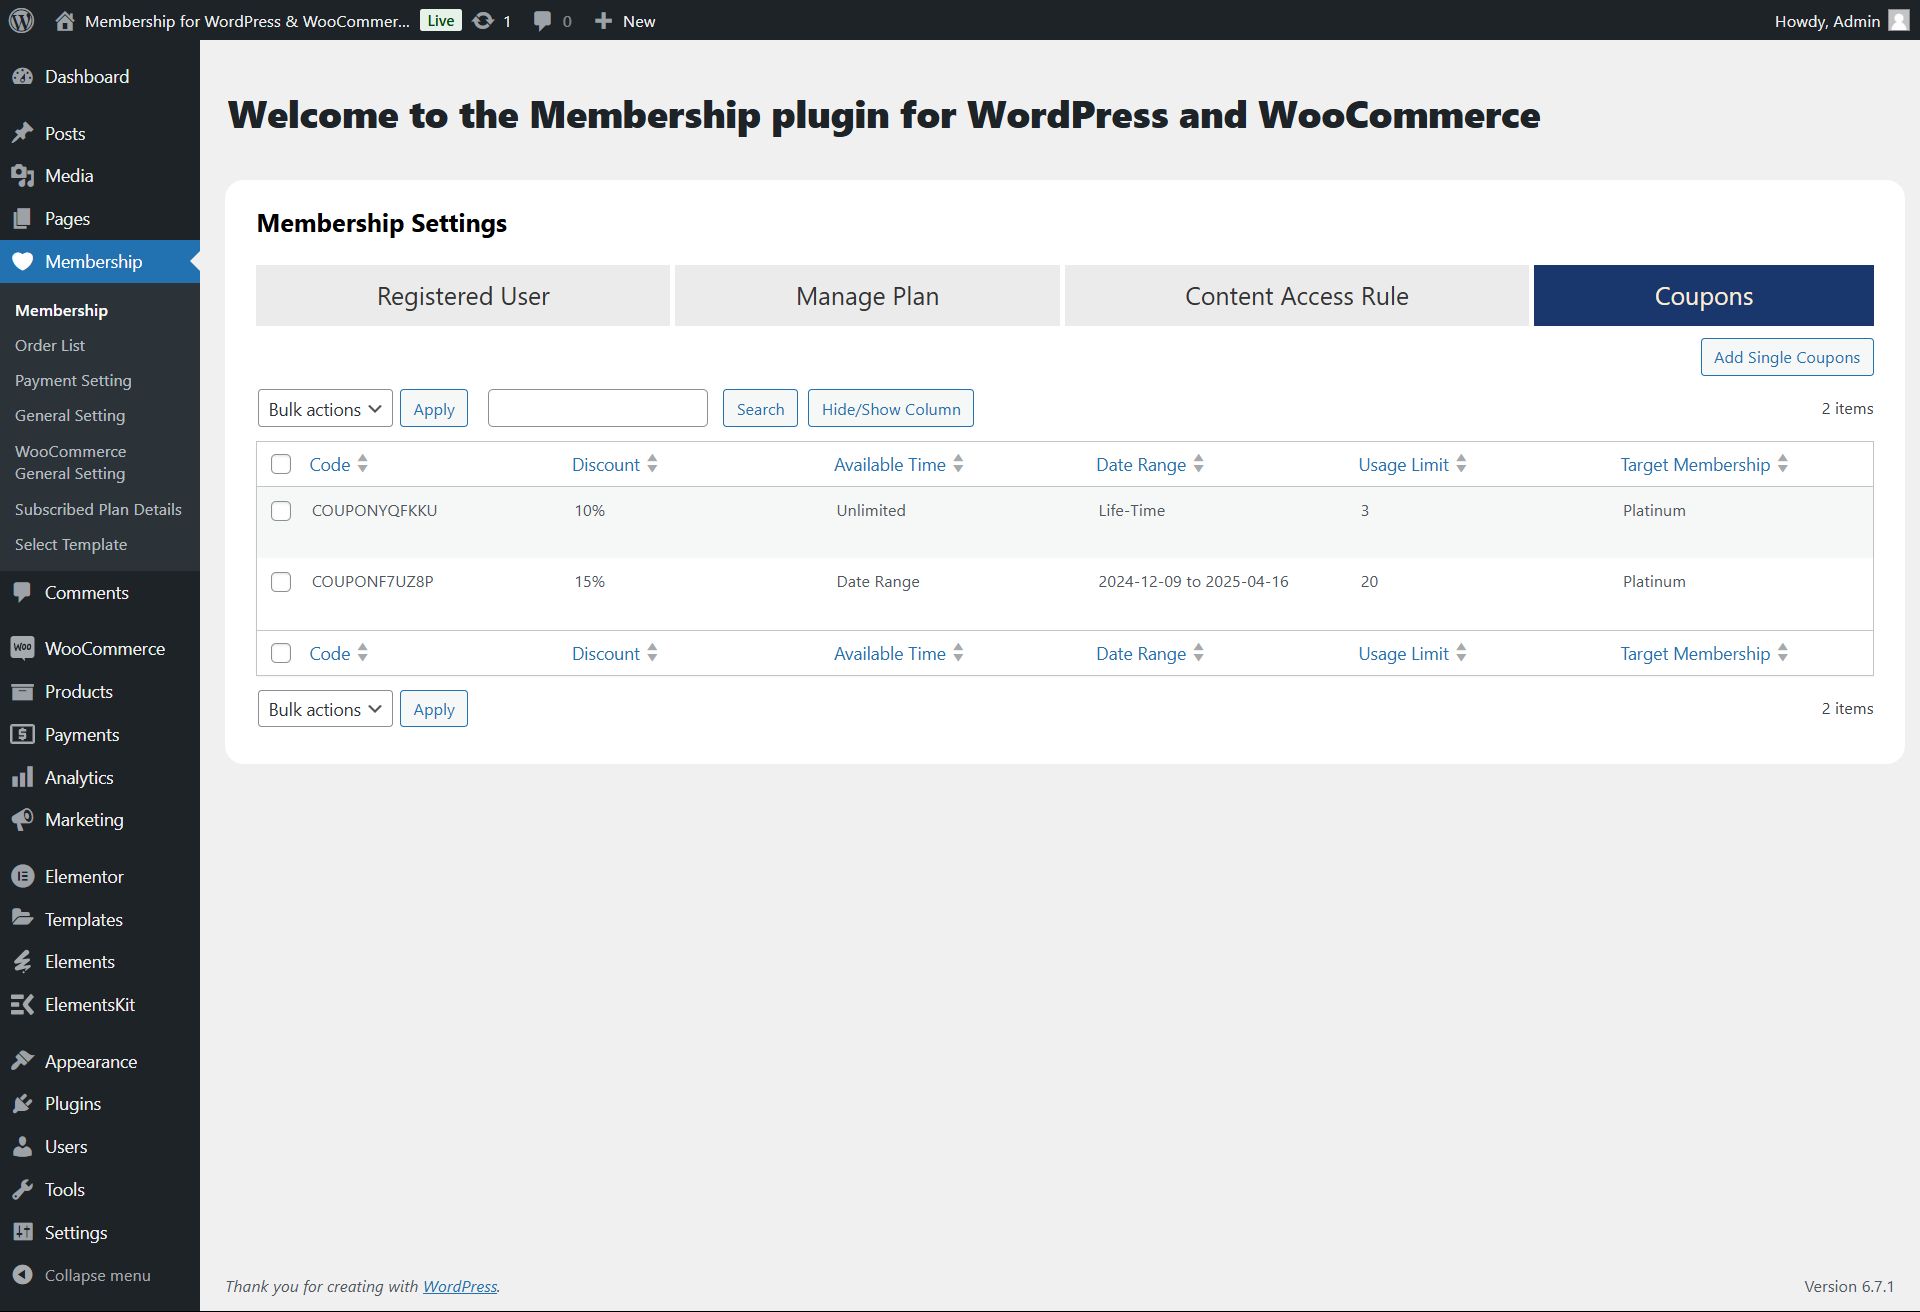Viewport: 1920px width, 1312px height.
Task: Open the WordPress logo menu
Action: 22,20
